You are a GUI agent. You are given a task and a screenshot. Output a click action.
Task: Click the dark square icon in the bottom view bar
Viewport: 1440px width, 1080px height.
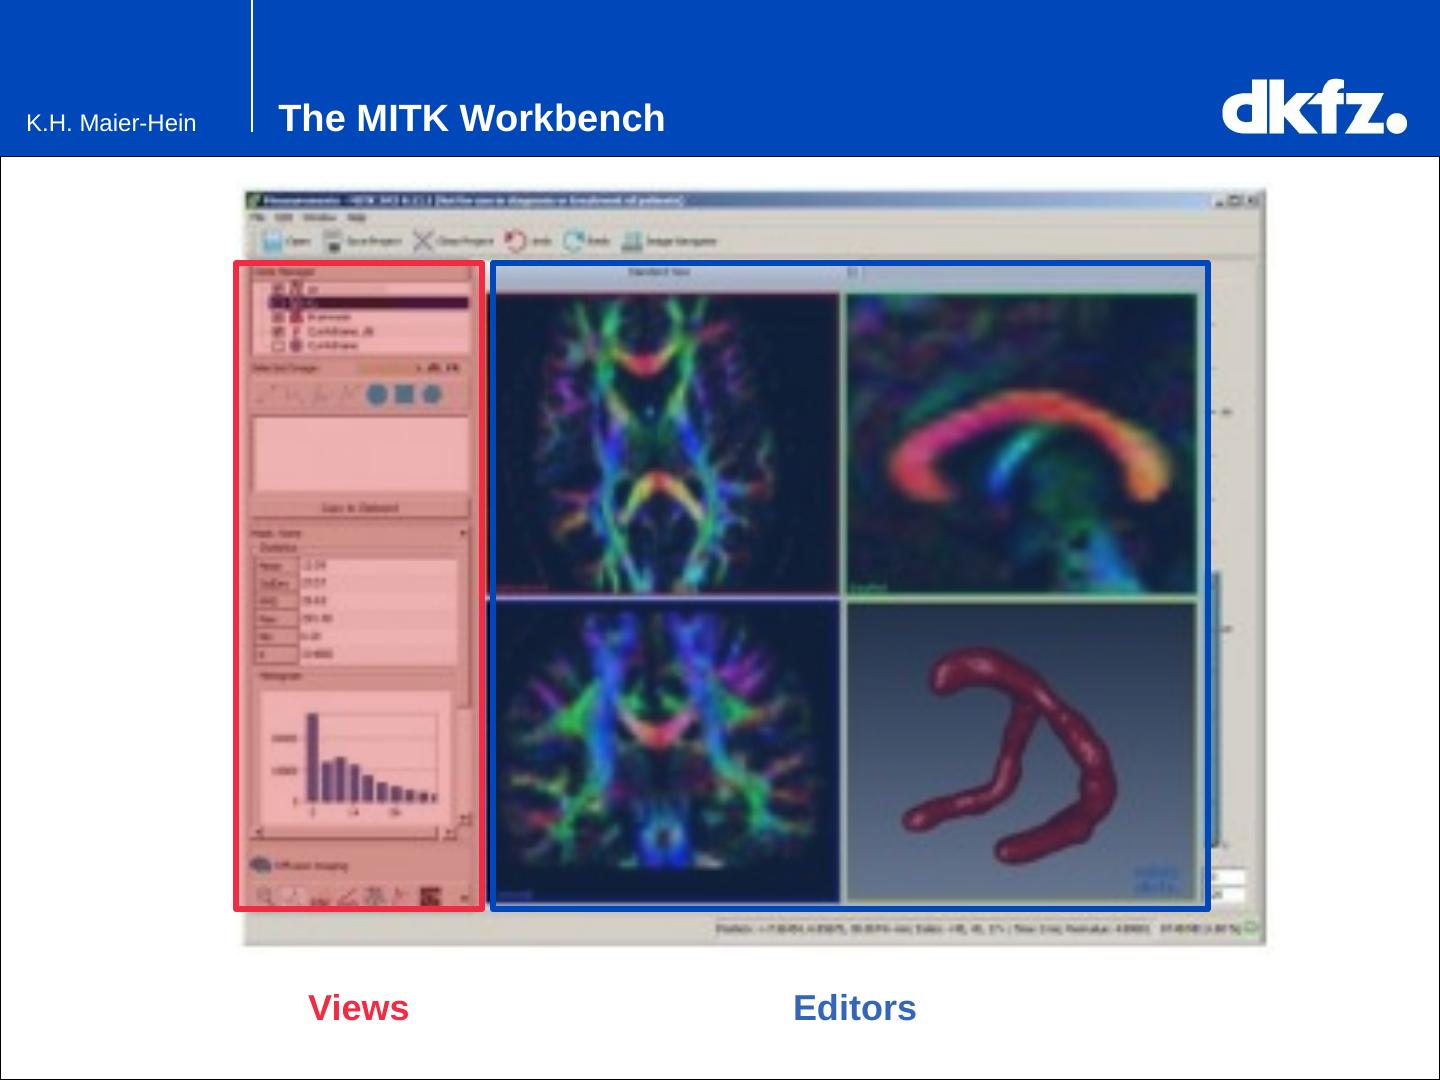pos(432,896)
